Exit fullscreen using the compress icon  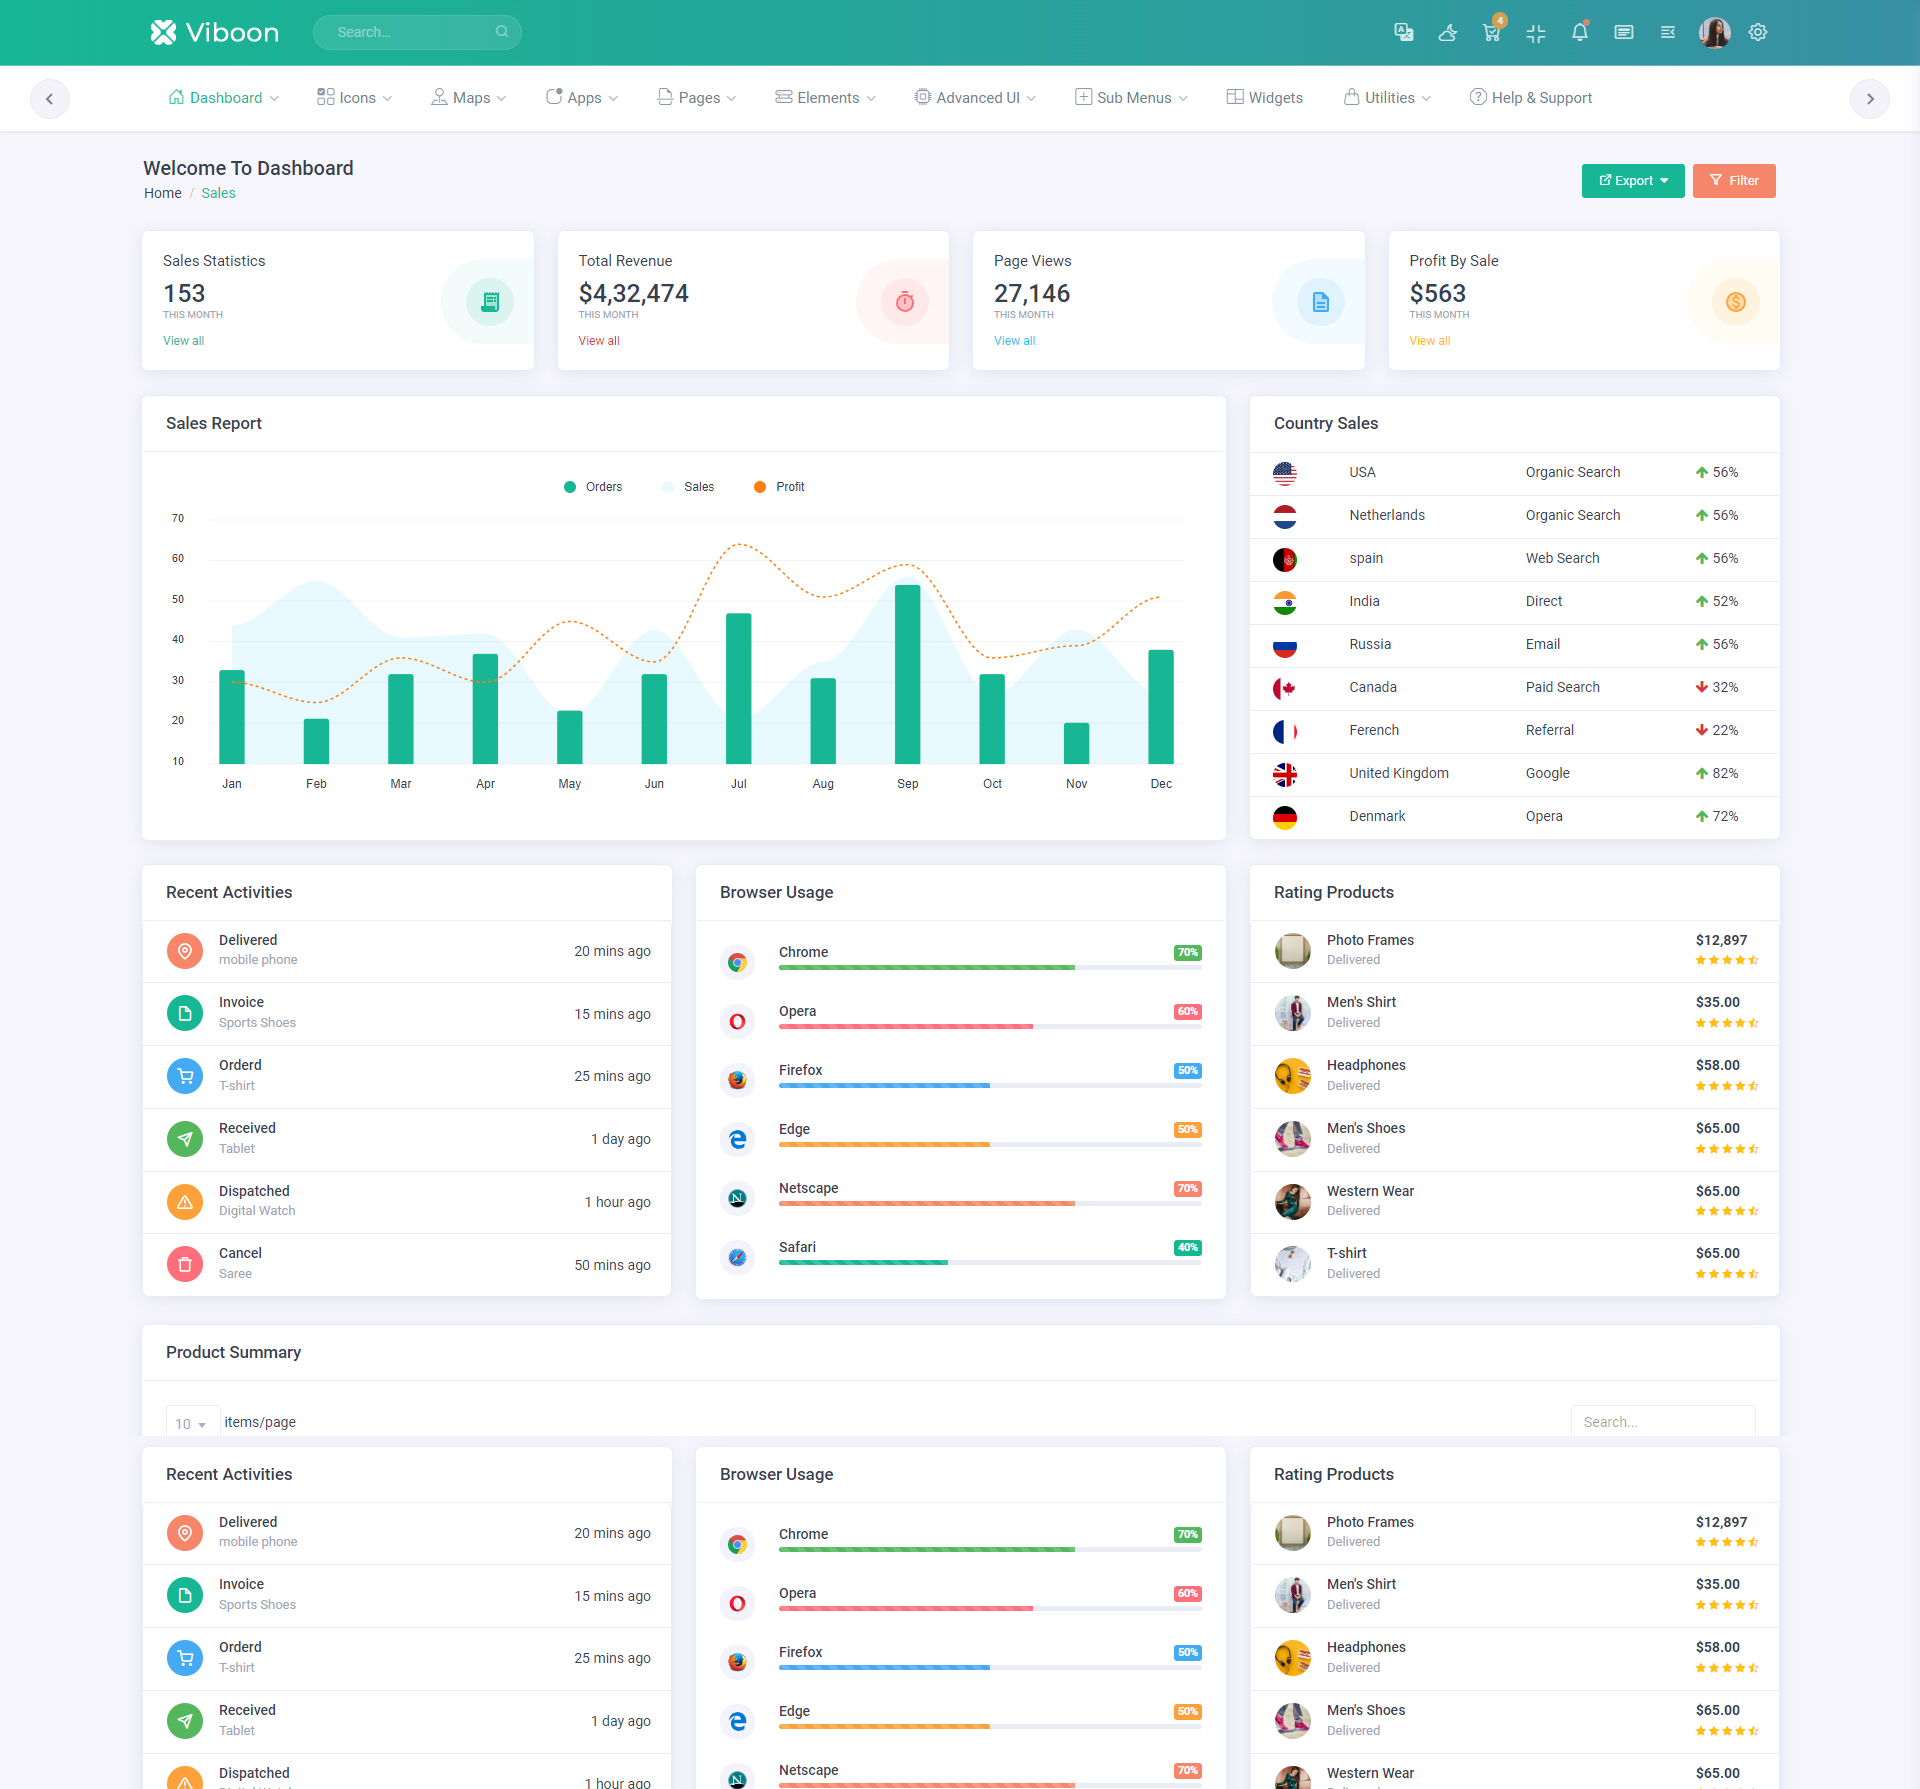1536,32
